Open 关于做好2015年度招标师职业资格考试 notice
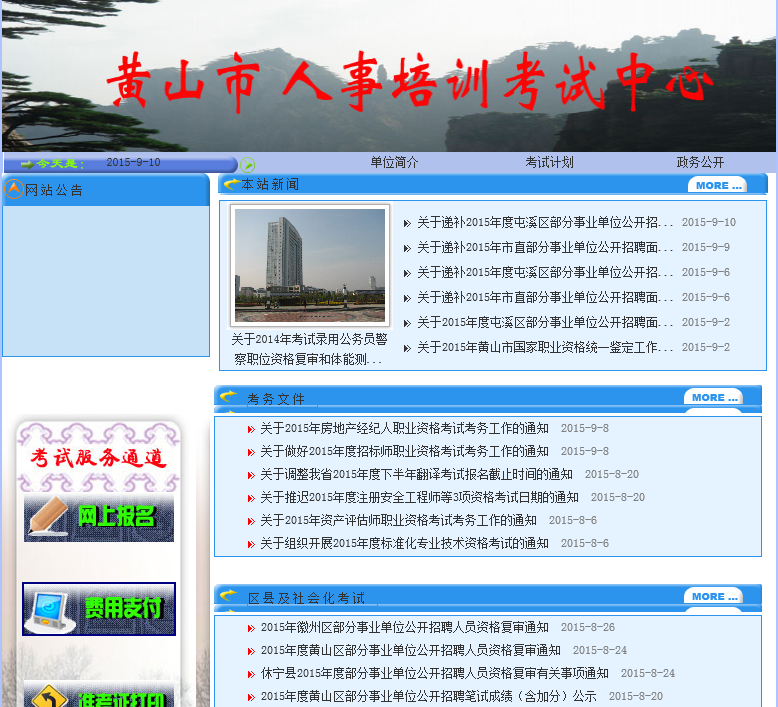Viewport: 778px width, 707px height. click(404, 451)
